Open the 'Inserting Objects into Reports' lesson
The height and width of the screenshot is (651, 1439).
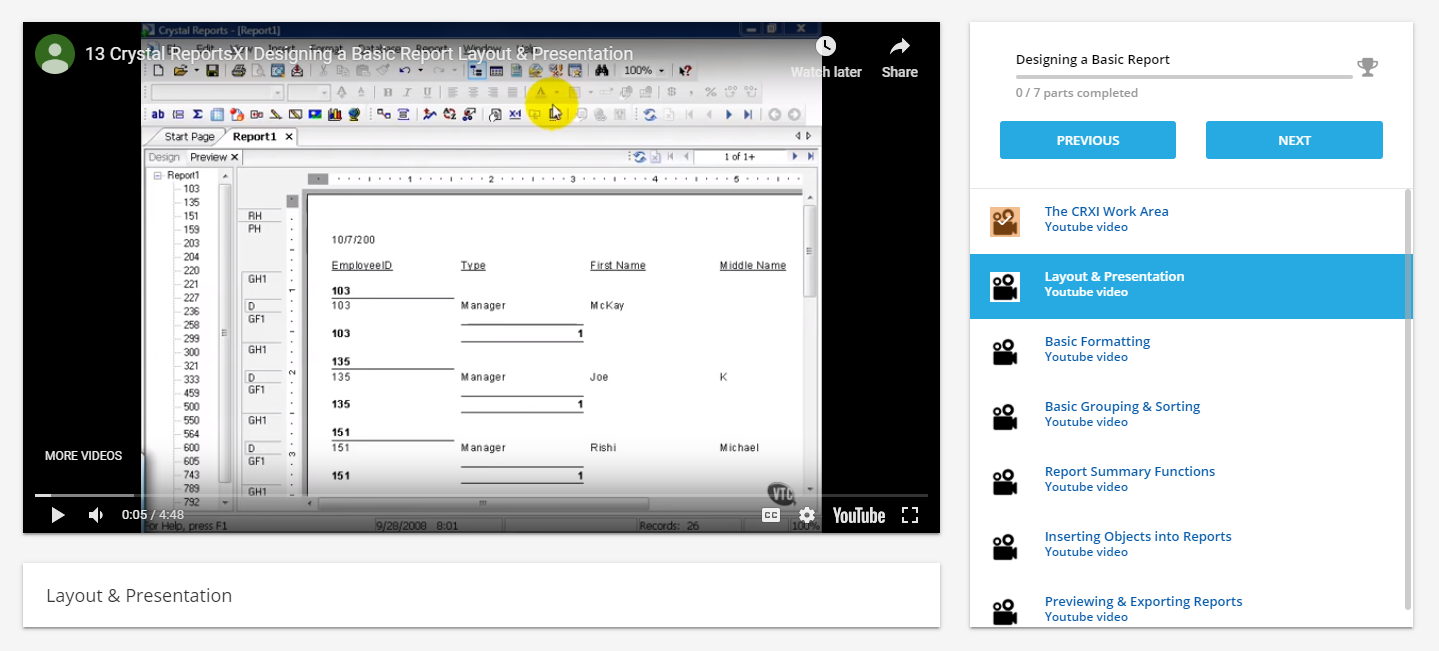pos(1138,536)
